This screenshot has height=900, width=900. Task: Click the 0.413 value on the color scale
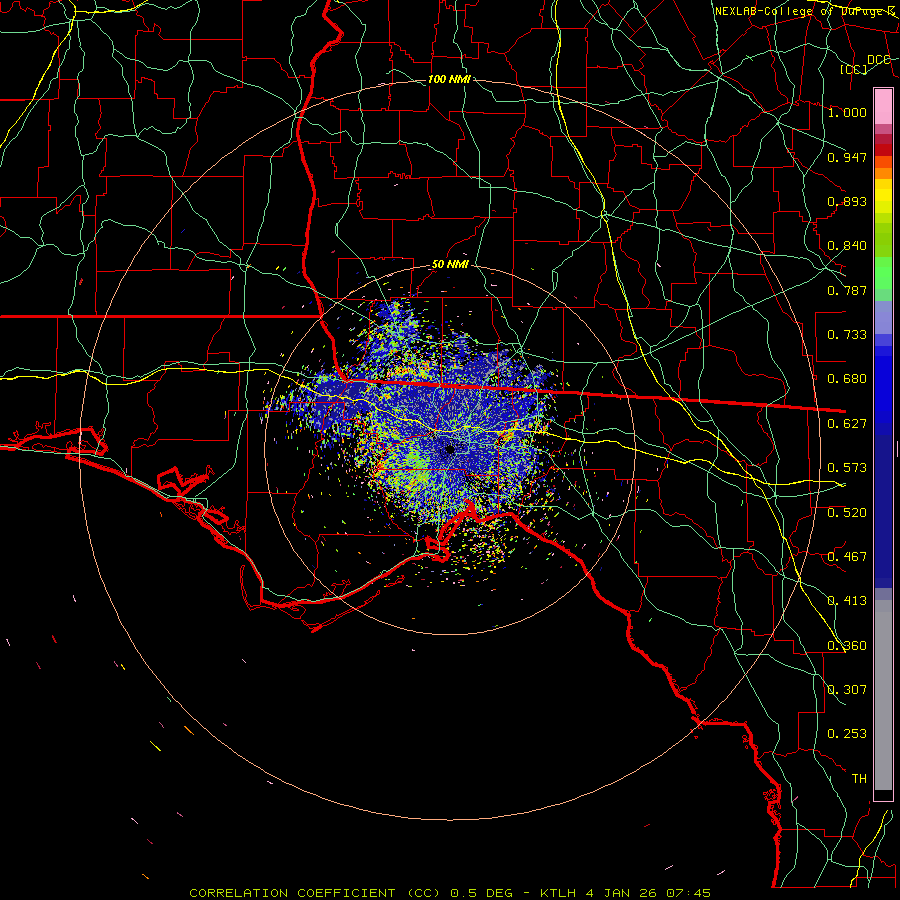point(847,601)
